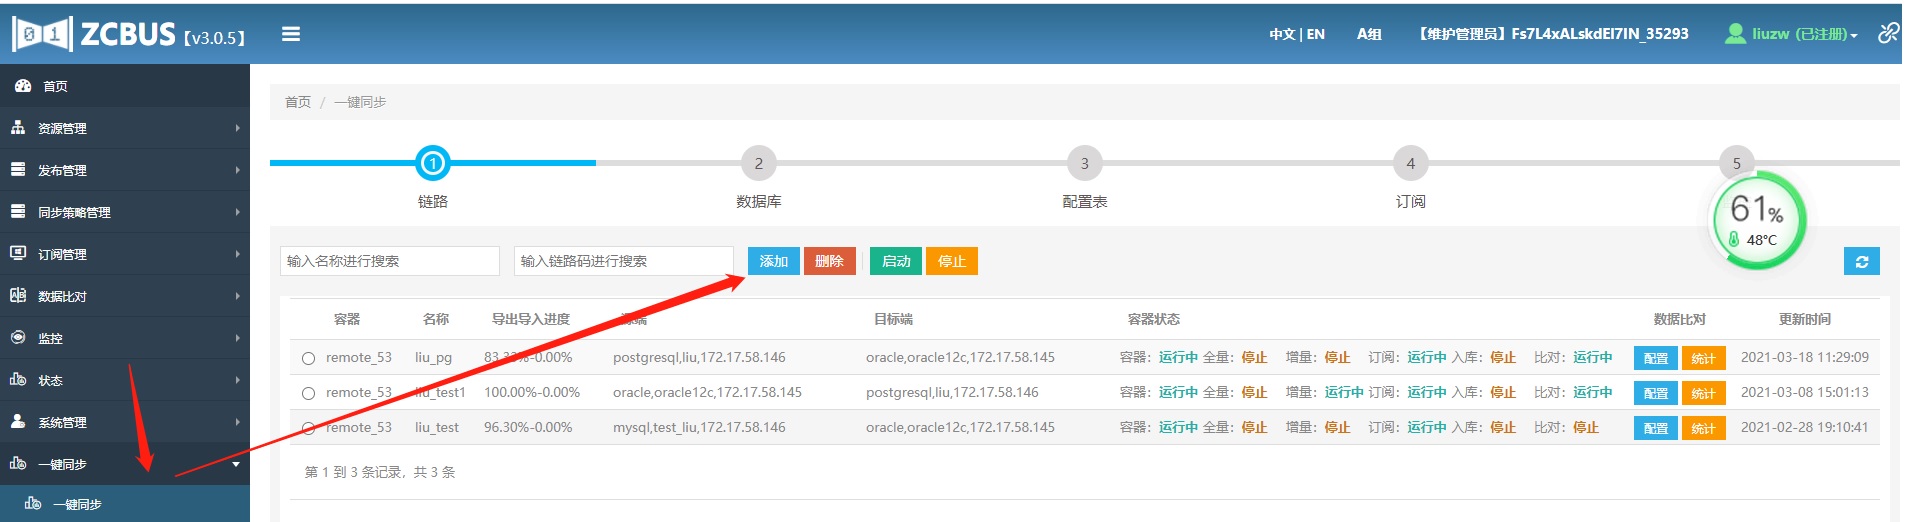
Task: Select the liu_pg row radio button
Action: pyautogui.click(x=308, y=358)
